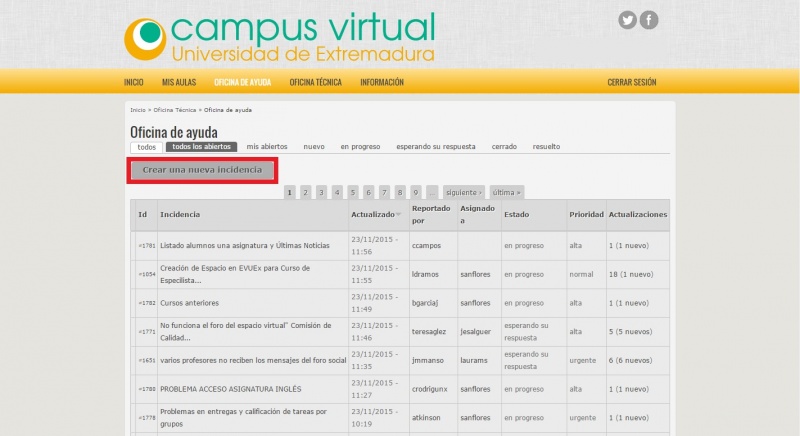Jump to the 'última' page
Viewport: 800px width, 436px height.
click(506, 191)
